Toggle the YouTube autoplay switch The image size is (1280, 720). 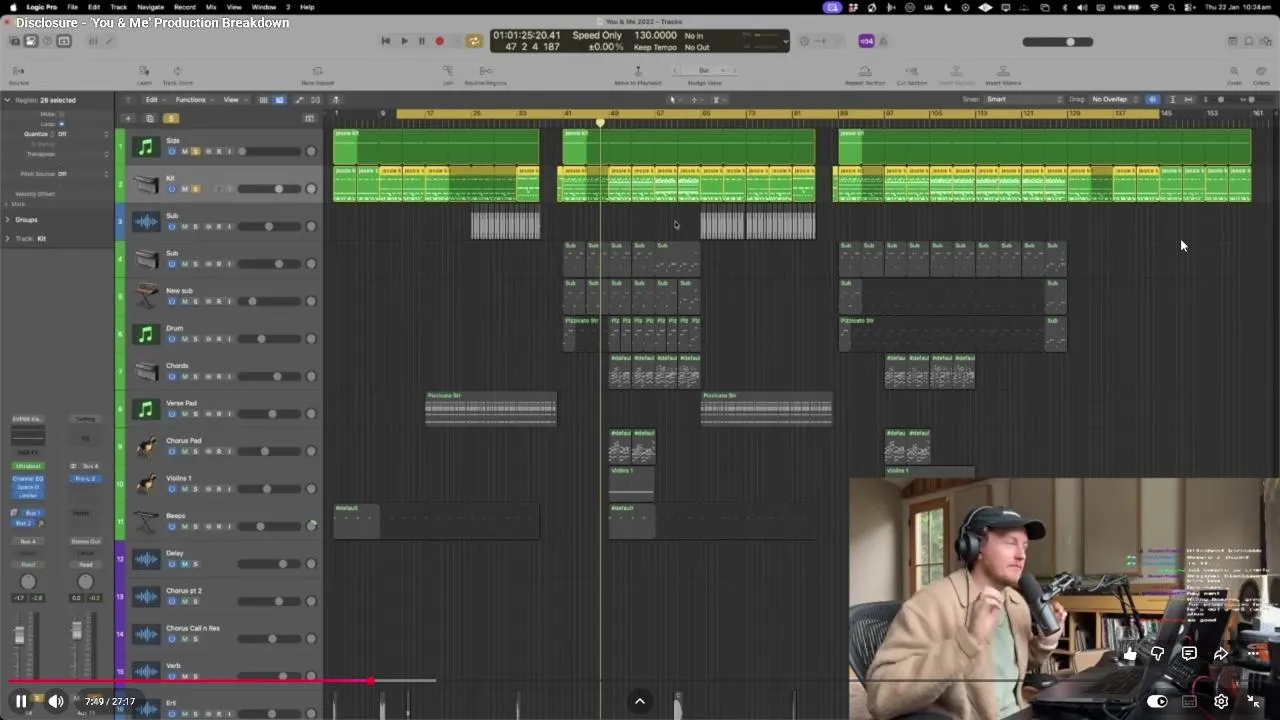pyautogui.click(x=1157, y=701)
